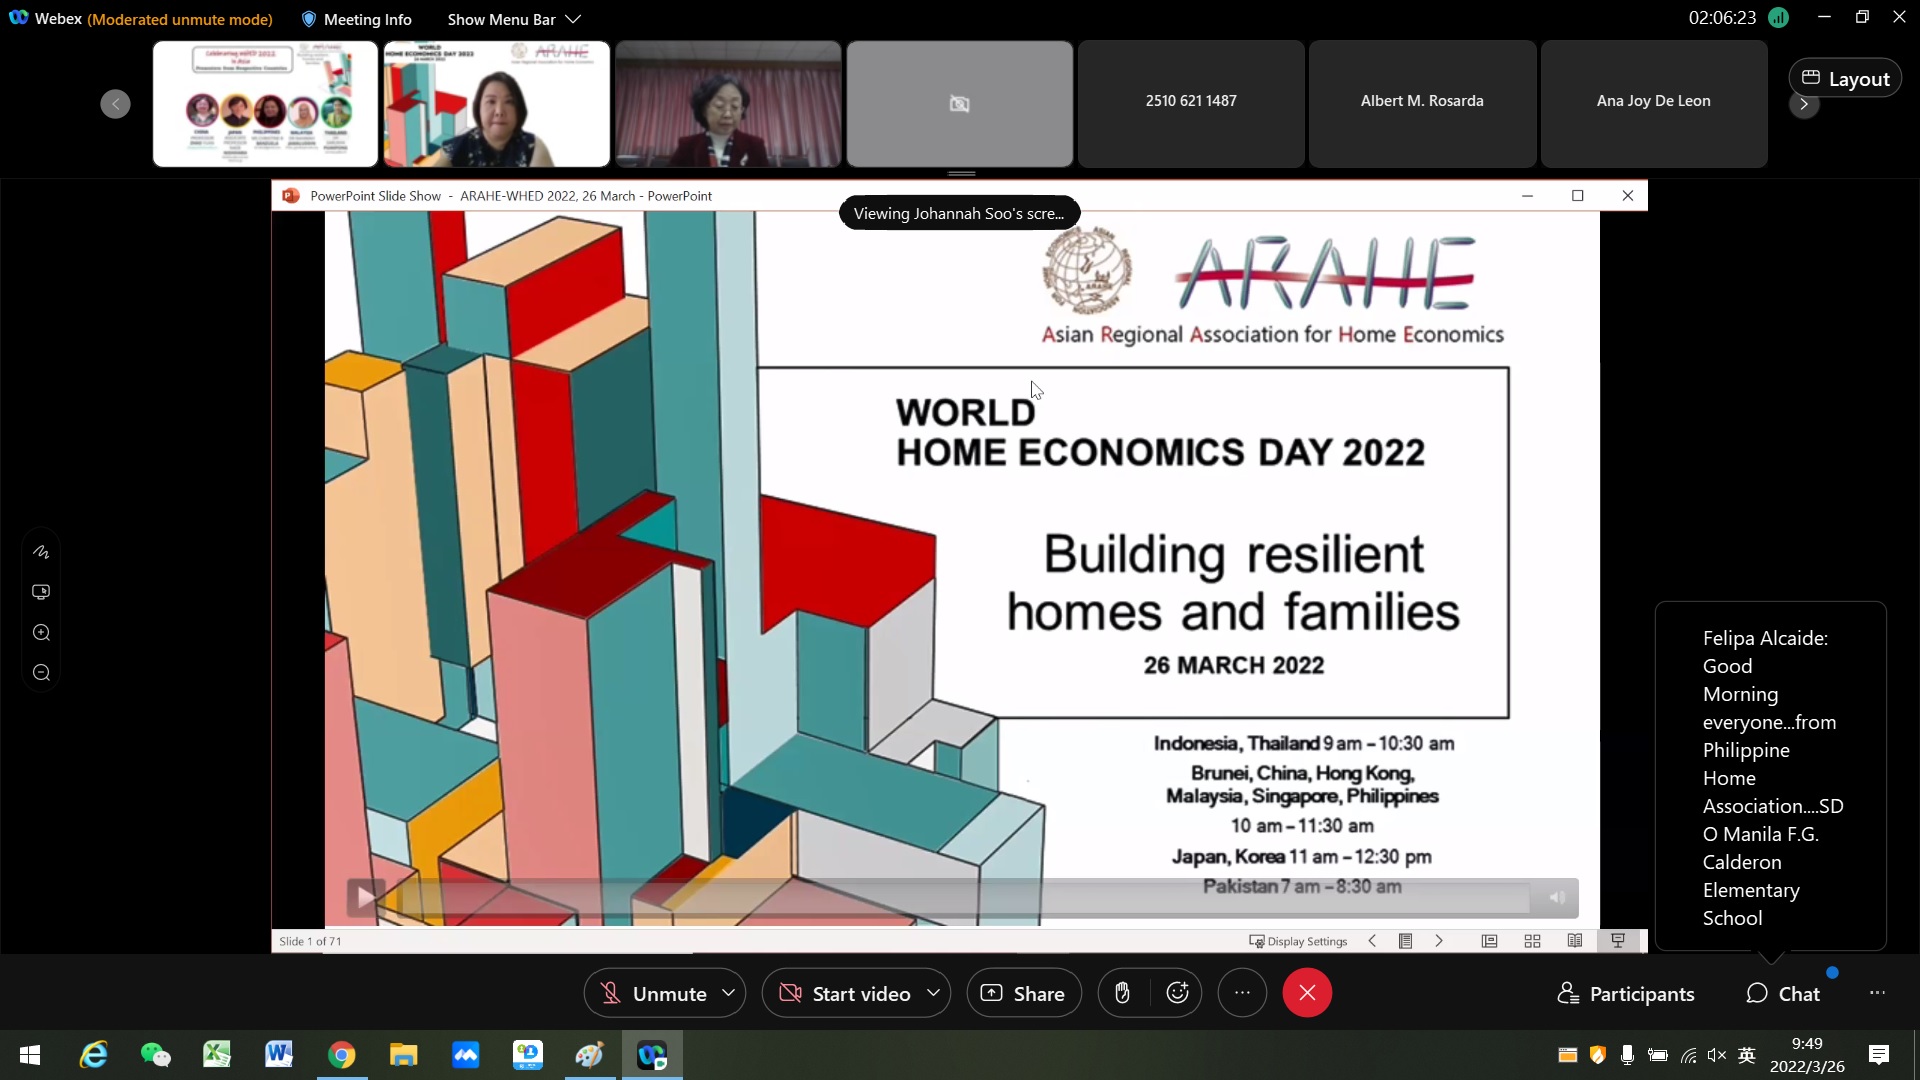Screen dimensions: 1920x1080
Task: Expand the Unmute audio options arrow
Action: coord(729,993)
